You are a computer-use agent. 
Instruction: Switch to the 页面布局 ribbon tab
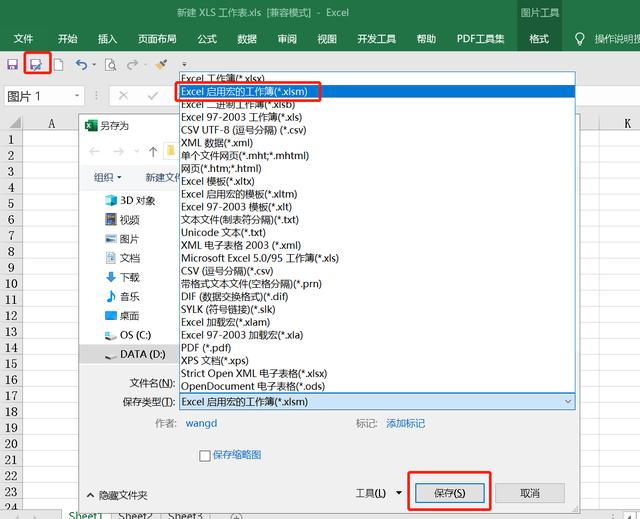pyautogui.click(x=157, y=39)
